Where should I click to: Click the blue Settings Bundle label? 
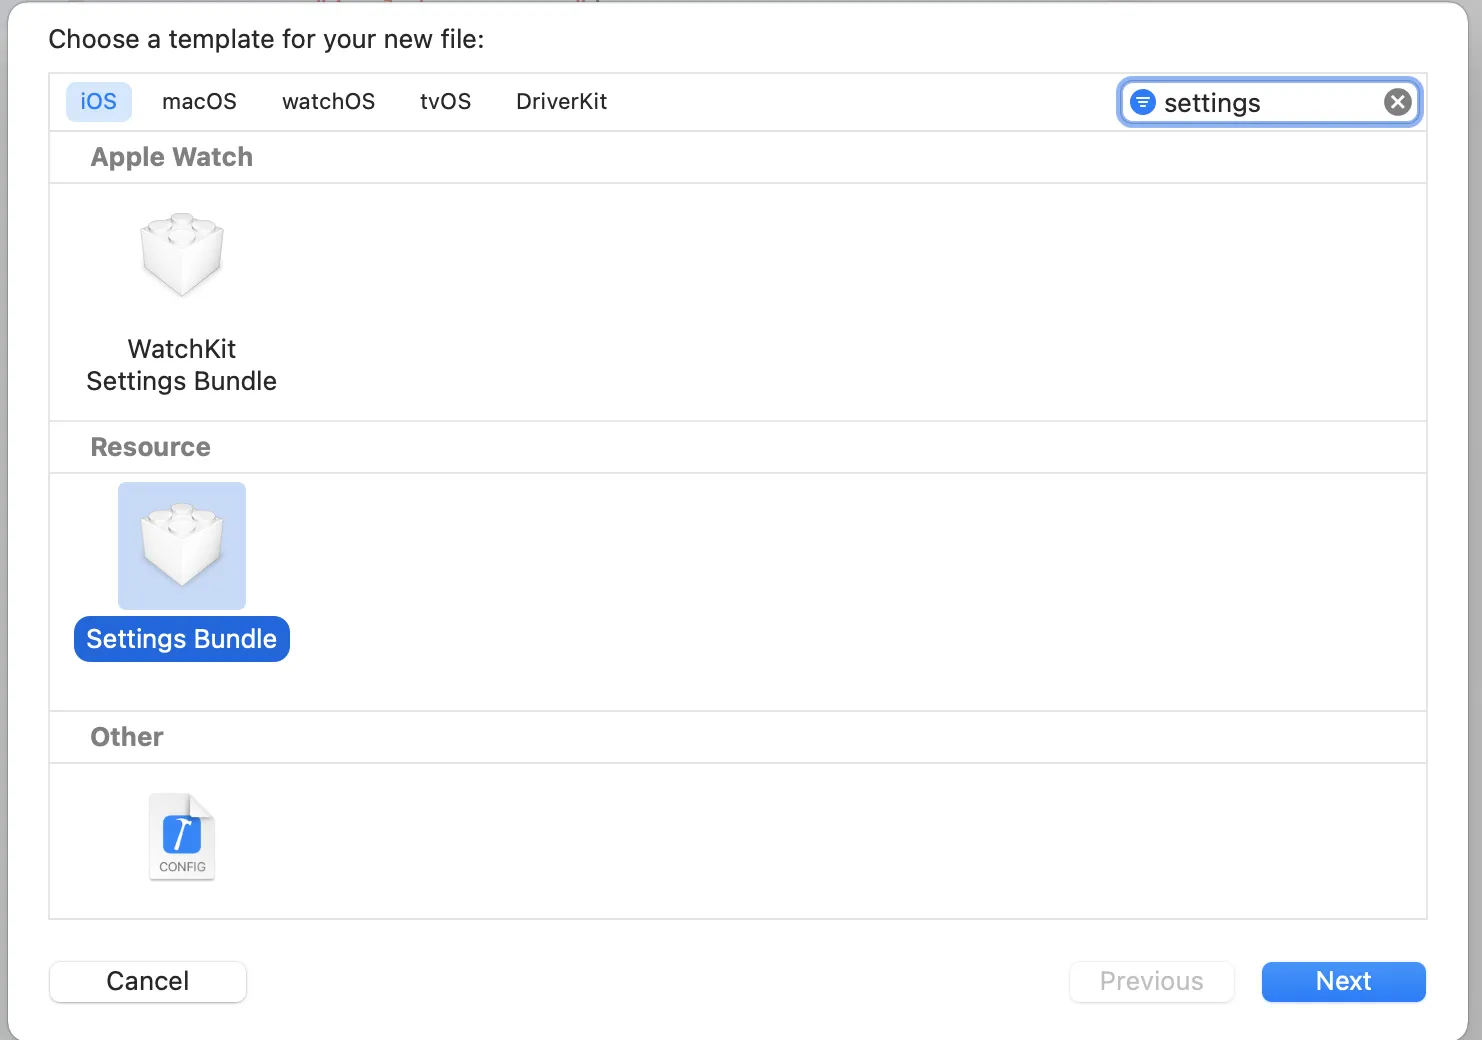182,639
